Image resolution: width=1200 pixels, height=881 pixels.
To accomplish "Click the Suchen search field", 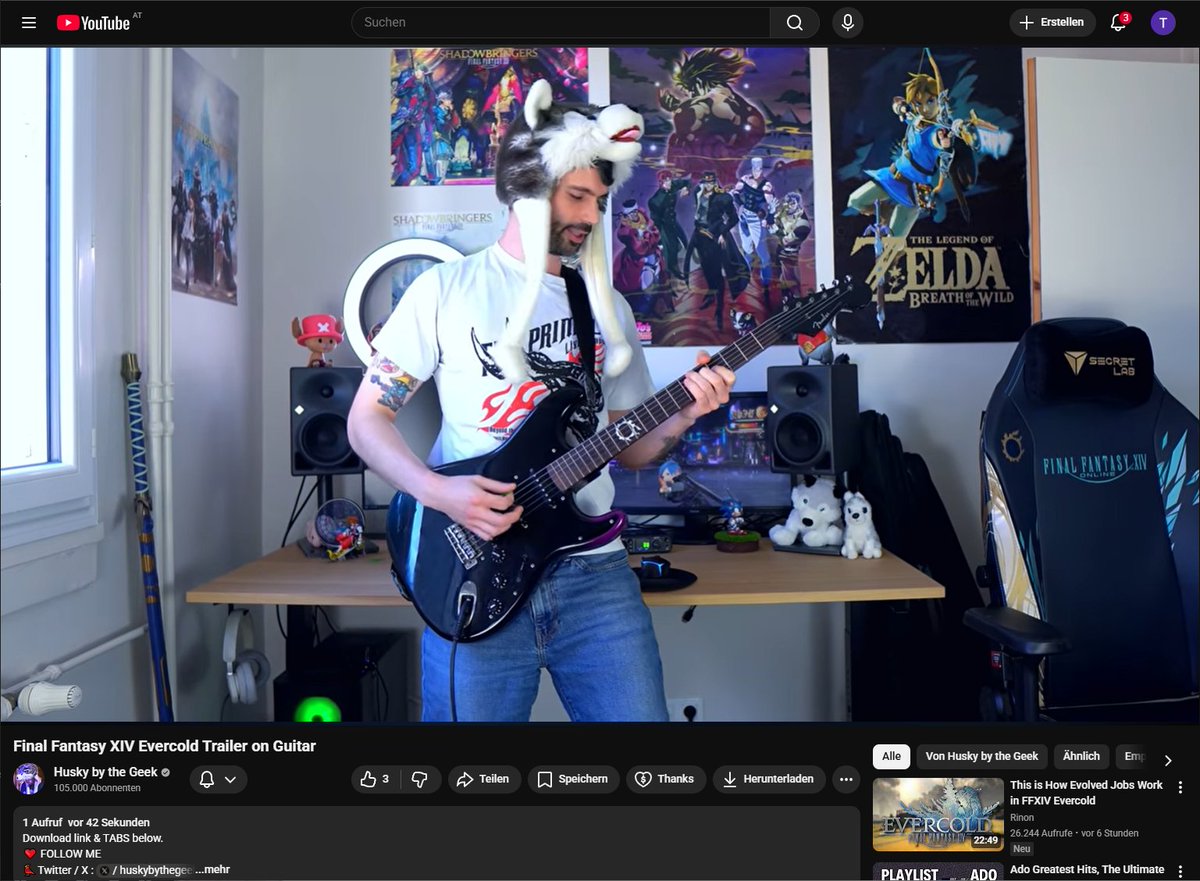I will tap(561, 22).
